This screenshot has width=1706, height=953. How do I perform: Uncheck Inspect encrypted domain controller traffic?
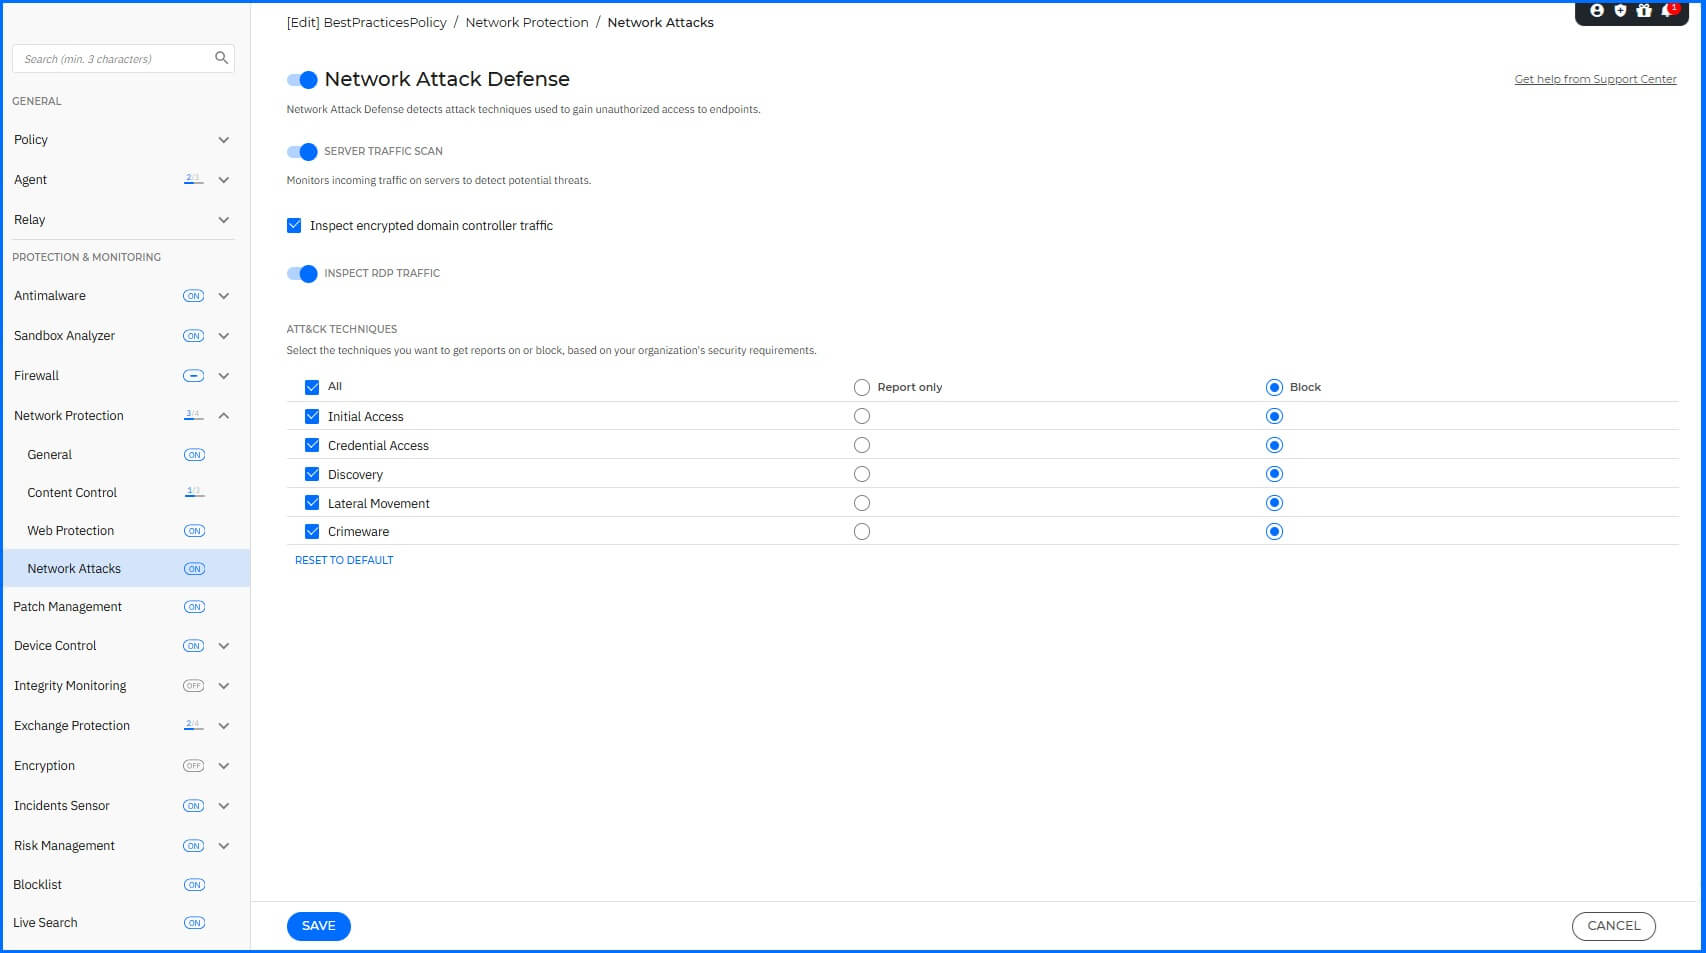click(x=294, y=225)
